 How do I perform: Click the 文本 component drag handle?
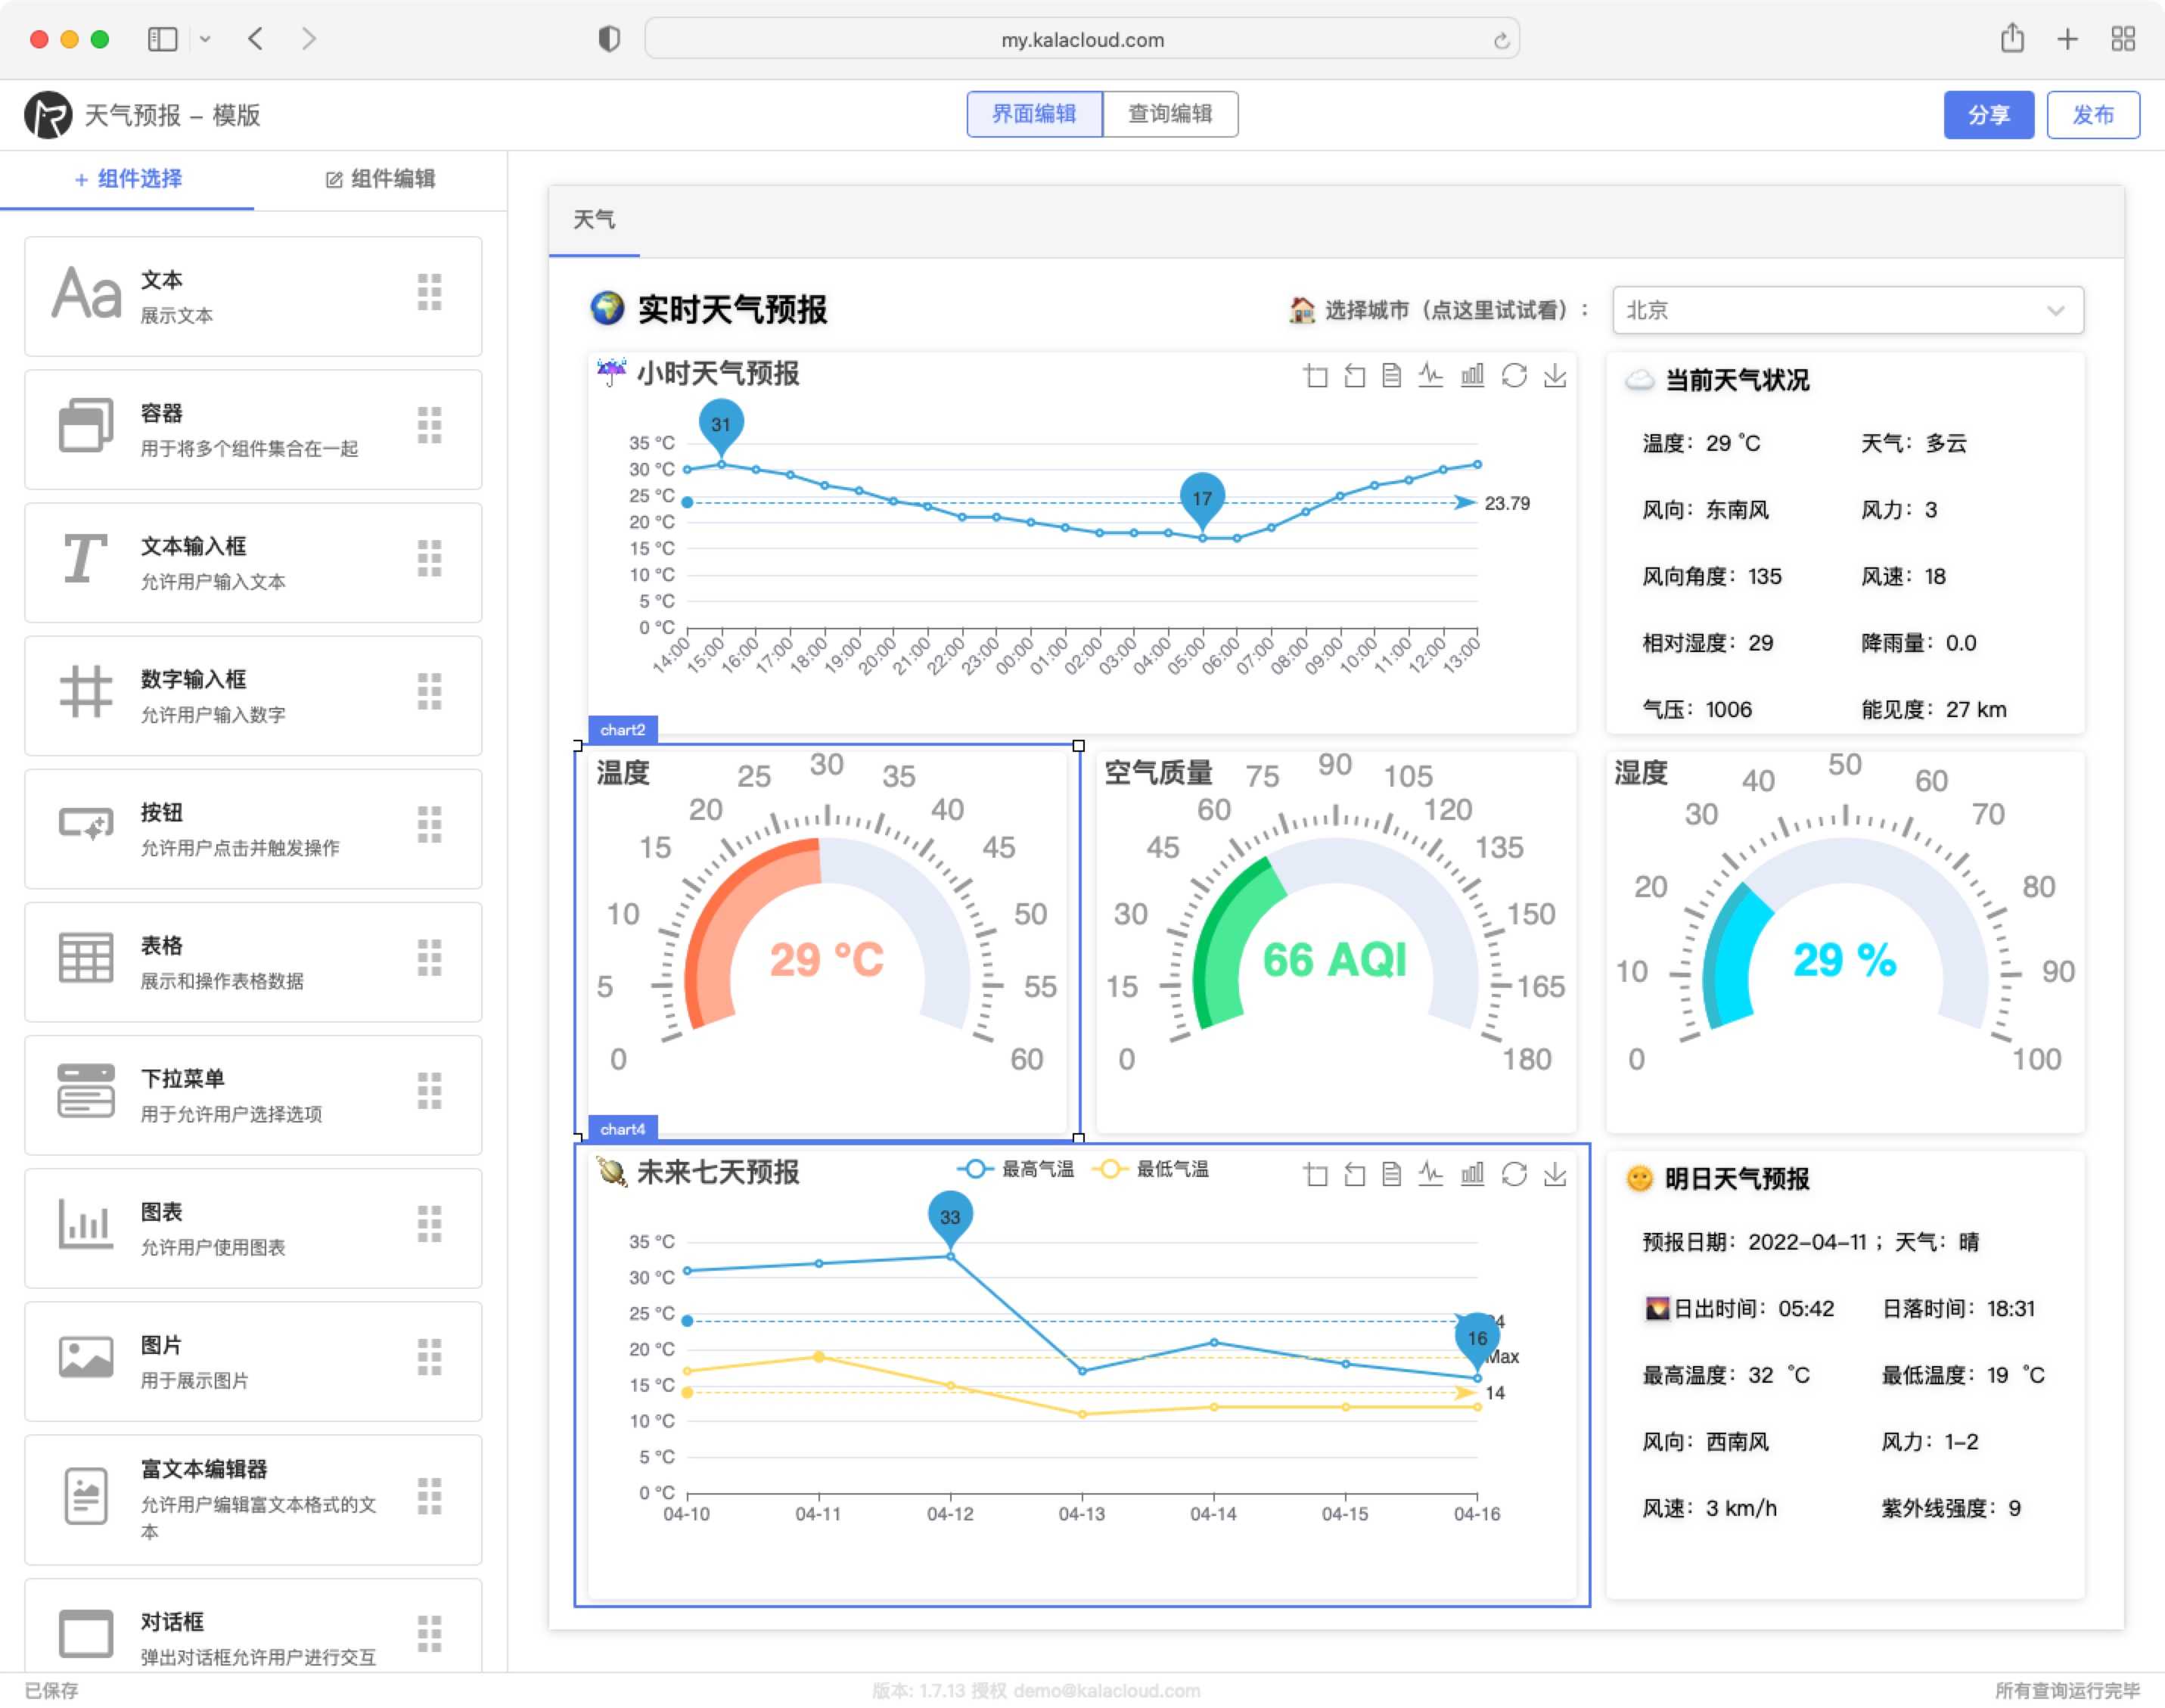[430, 293]
